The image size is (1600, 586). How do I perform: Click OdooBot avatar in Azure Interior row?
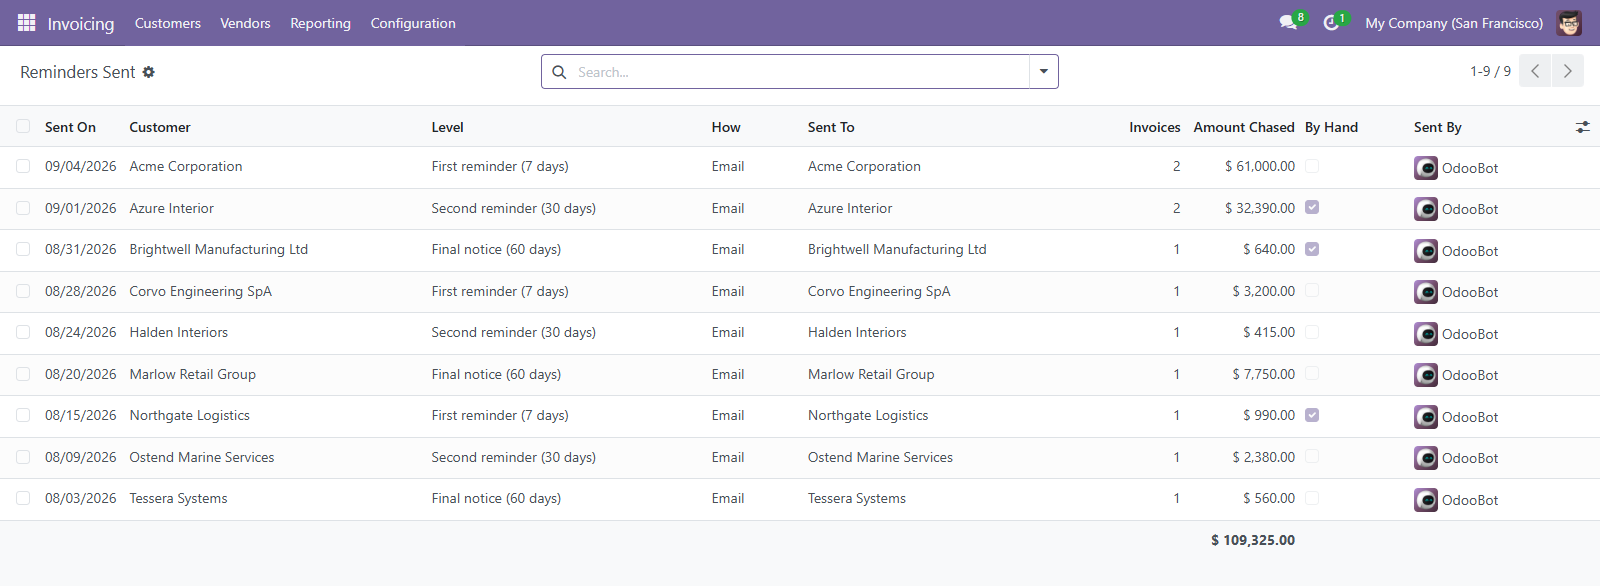(1426, 209)
